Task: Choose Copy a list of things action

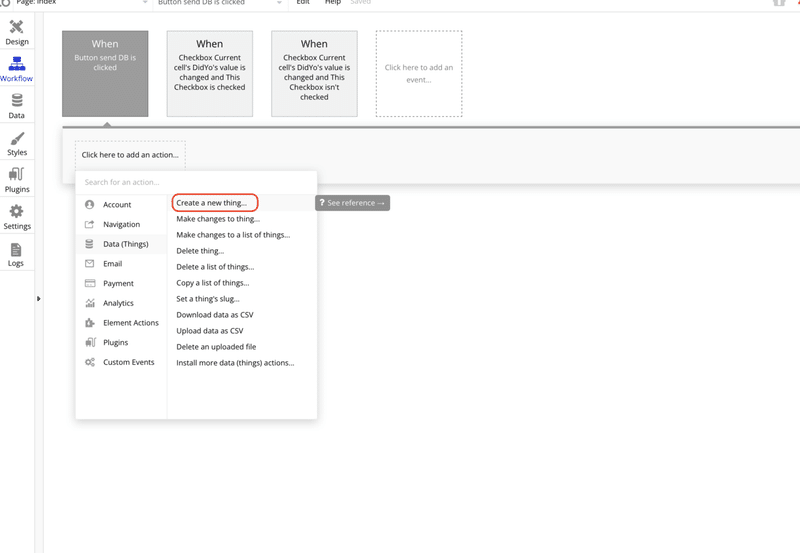Action: (213, 283)
